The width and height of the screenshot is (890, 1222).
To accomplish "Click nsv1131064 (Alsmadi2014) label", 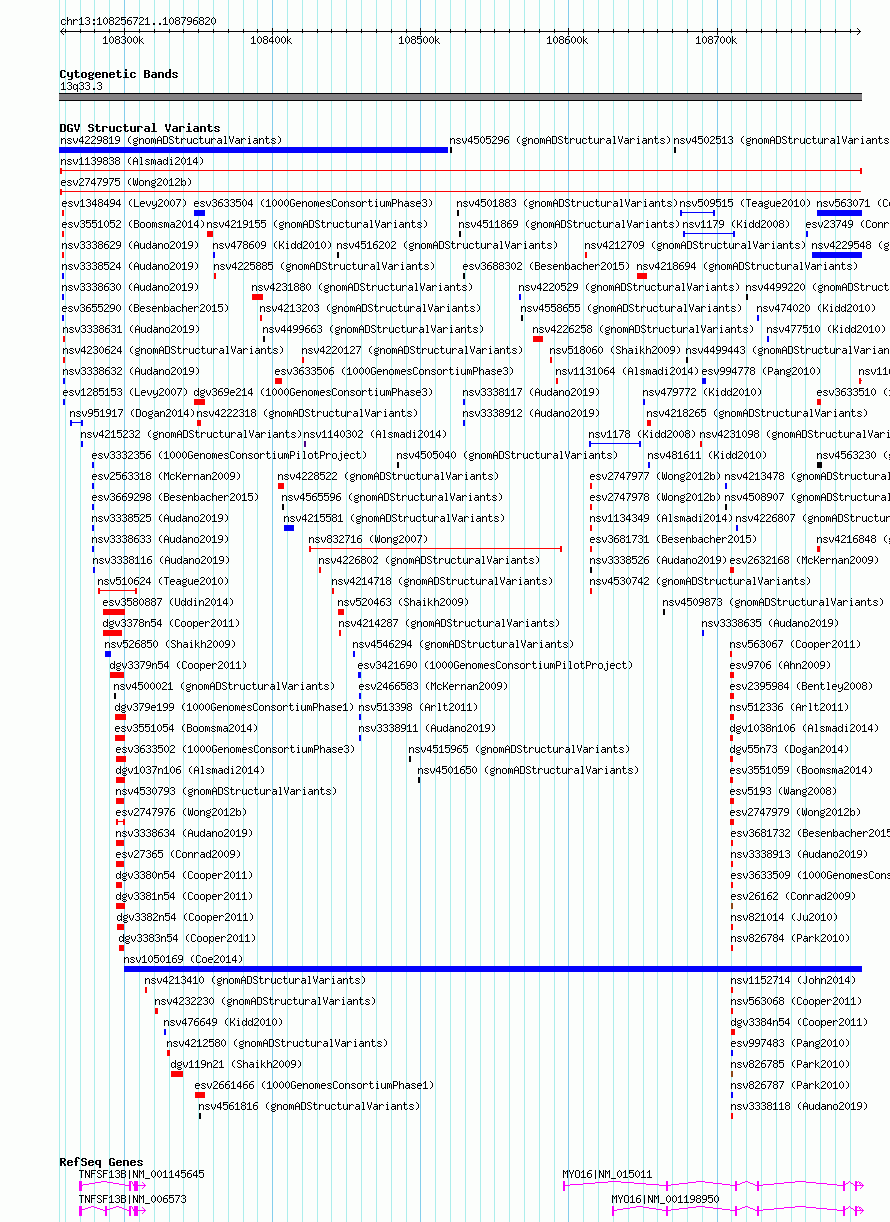I will 626,371.
